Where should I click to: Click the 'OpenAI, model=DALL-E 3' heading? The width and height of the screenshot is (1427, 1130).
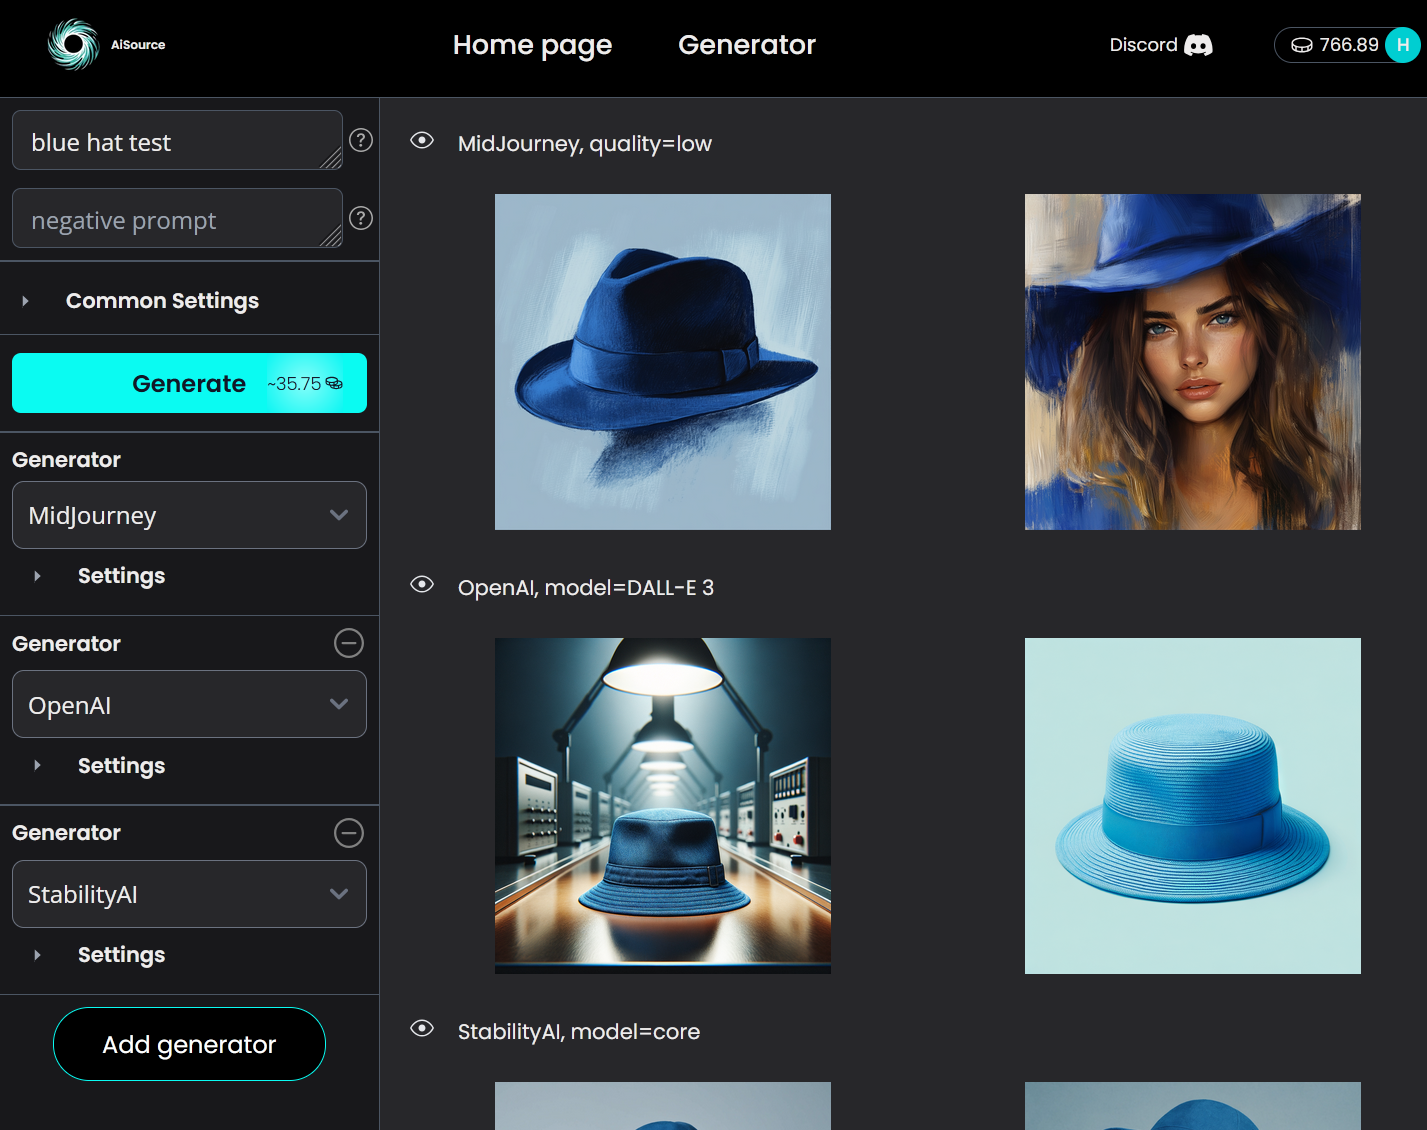pyautogui.click(x=586, y=588)
